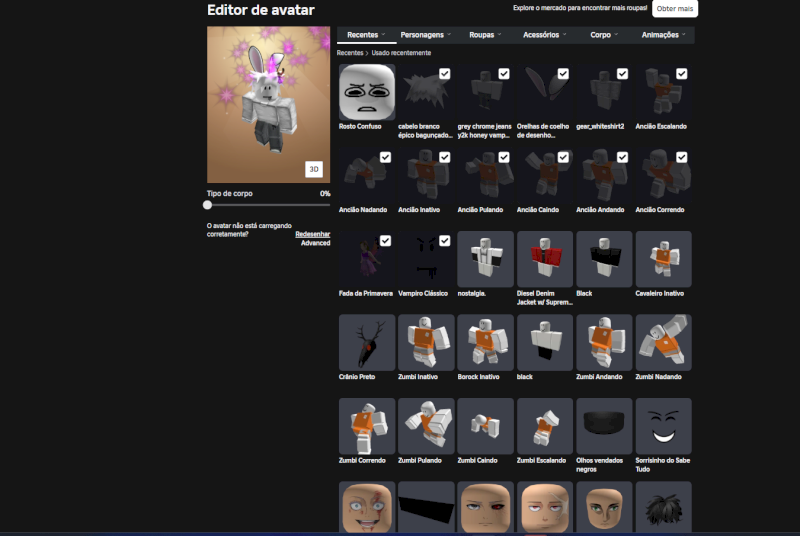The image size is (800, 536).
Task: Select the Zumbi Nadando animation
Action: click(x=663, y=343)
